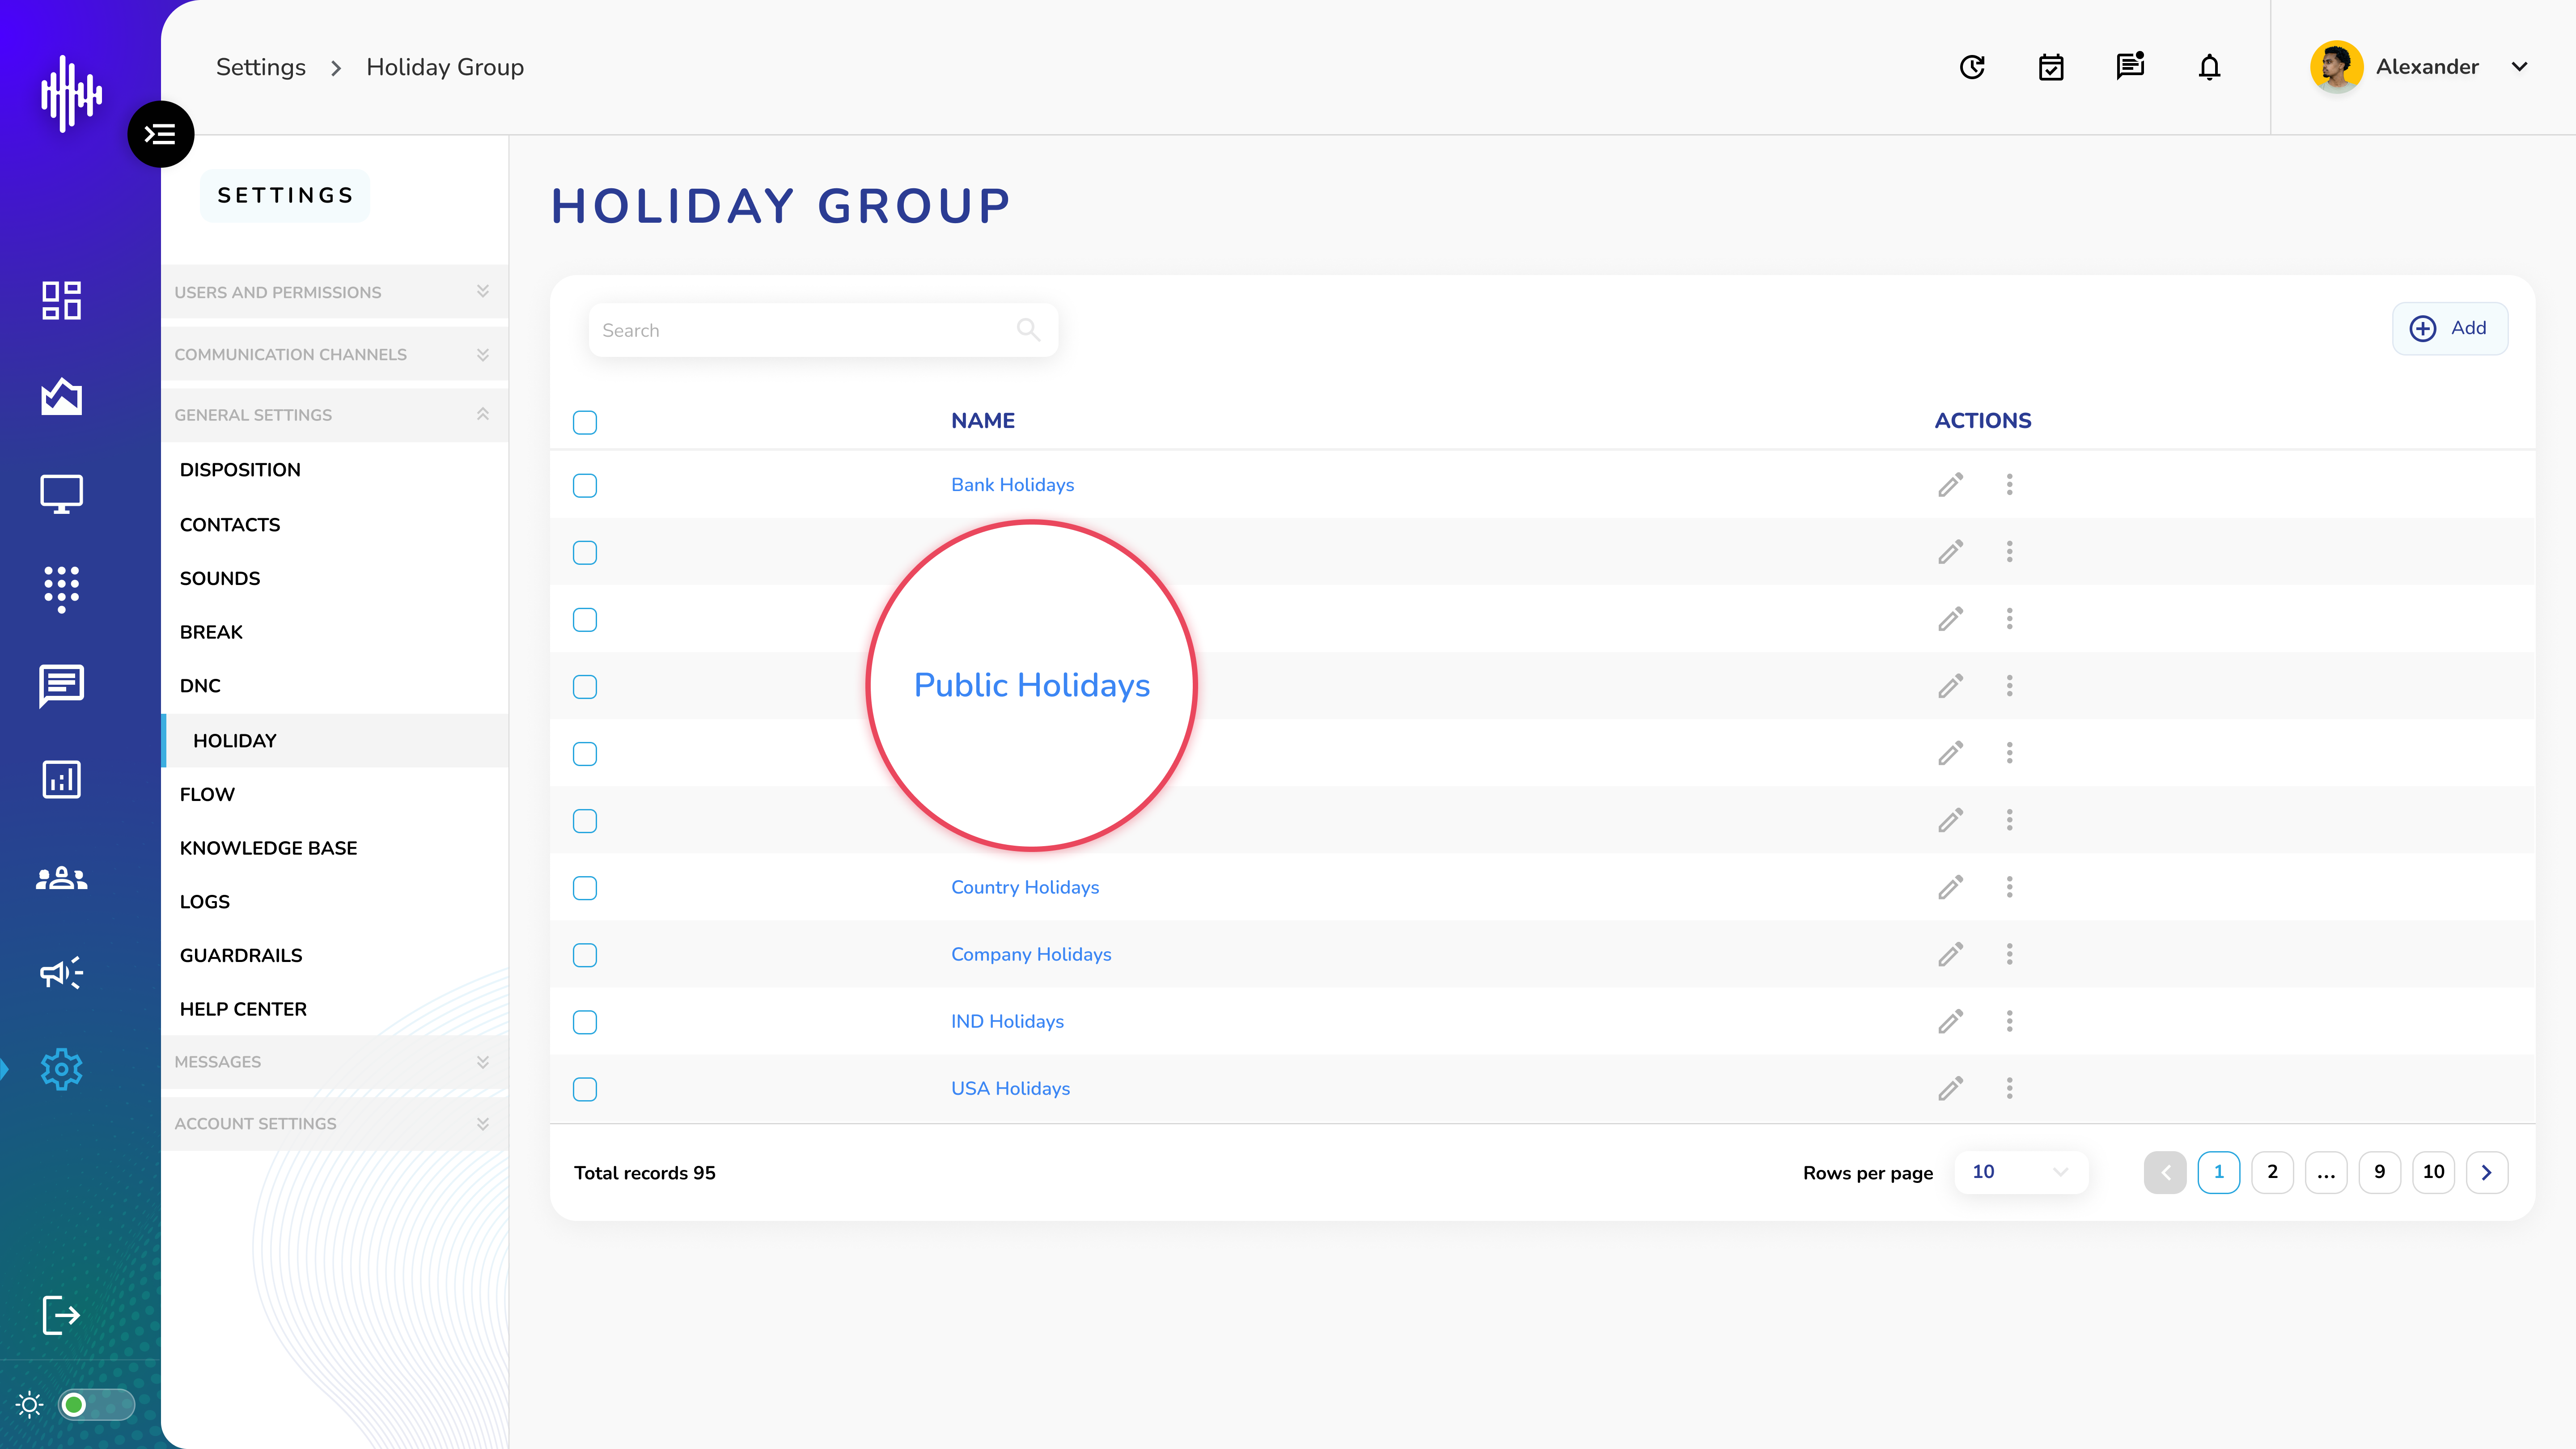This screenshot has height=1449, width=2576.
Task: Go to page 2 of records
Action: click(2272, 1172)
